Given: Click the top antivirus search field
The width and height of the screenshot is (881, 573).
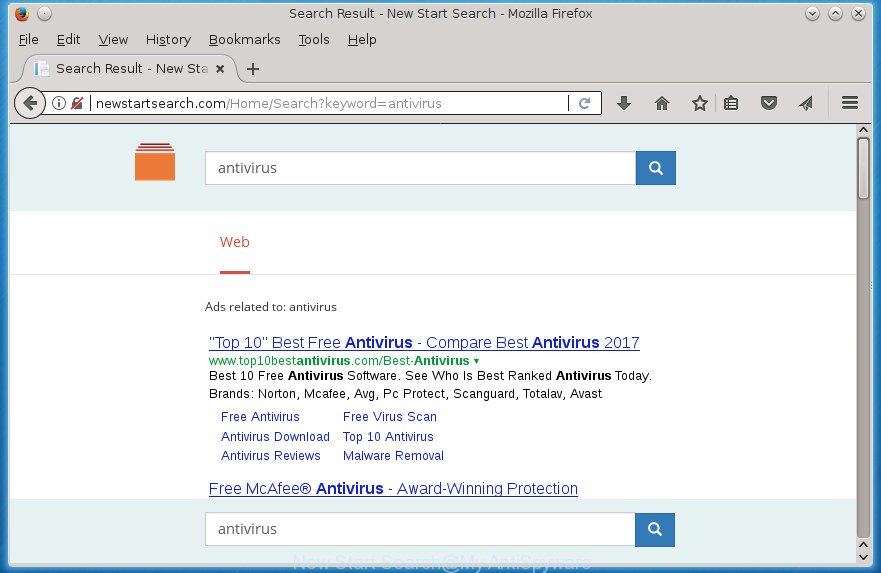Looking at the screenshot, I should (x=420, y=168).
